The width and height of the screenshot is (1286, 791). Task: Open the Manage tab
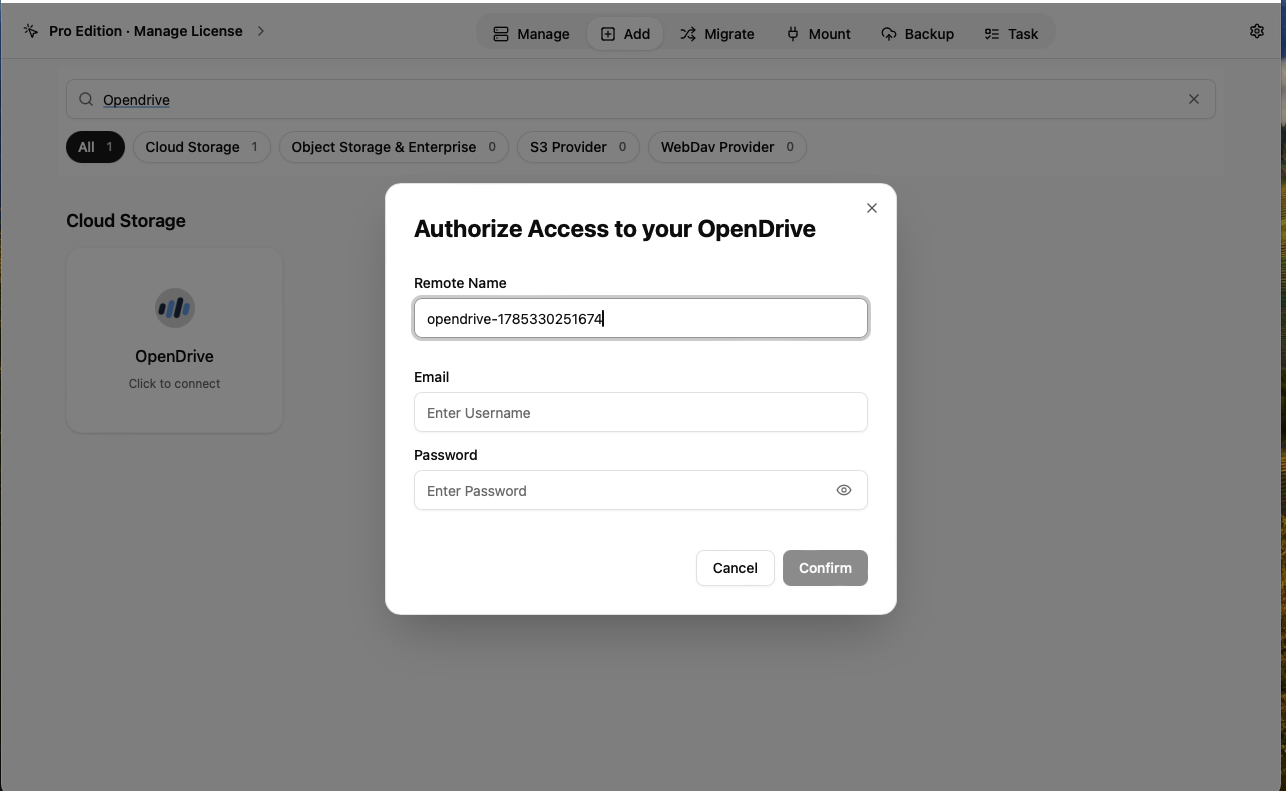click(531, 34)
